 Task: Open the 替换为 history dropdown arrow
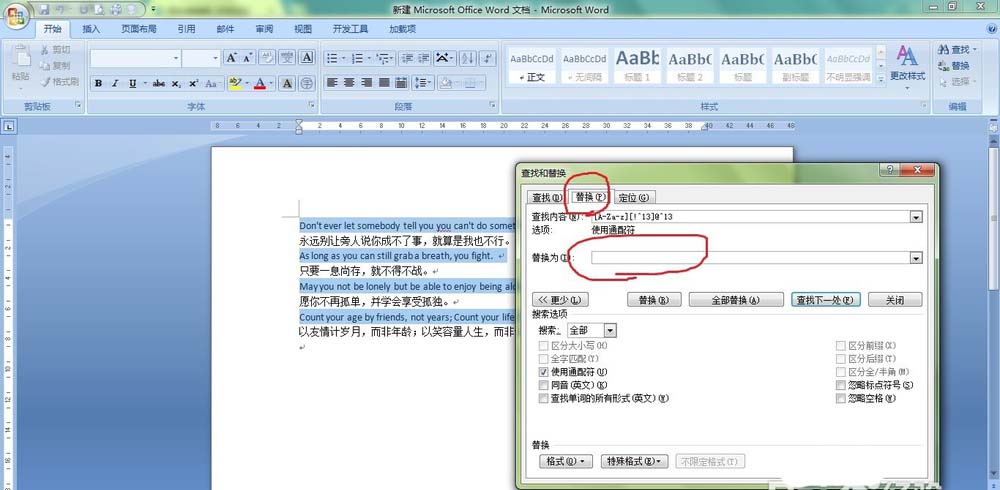tap(916, 258)
